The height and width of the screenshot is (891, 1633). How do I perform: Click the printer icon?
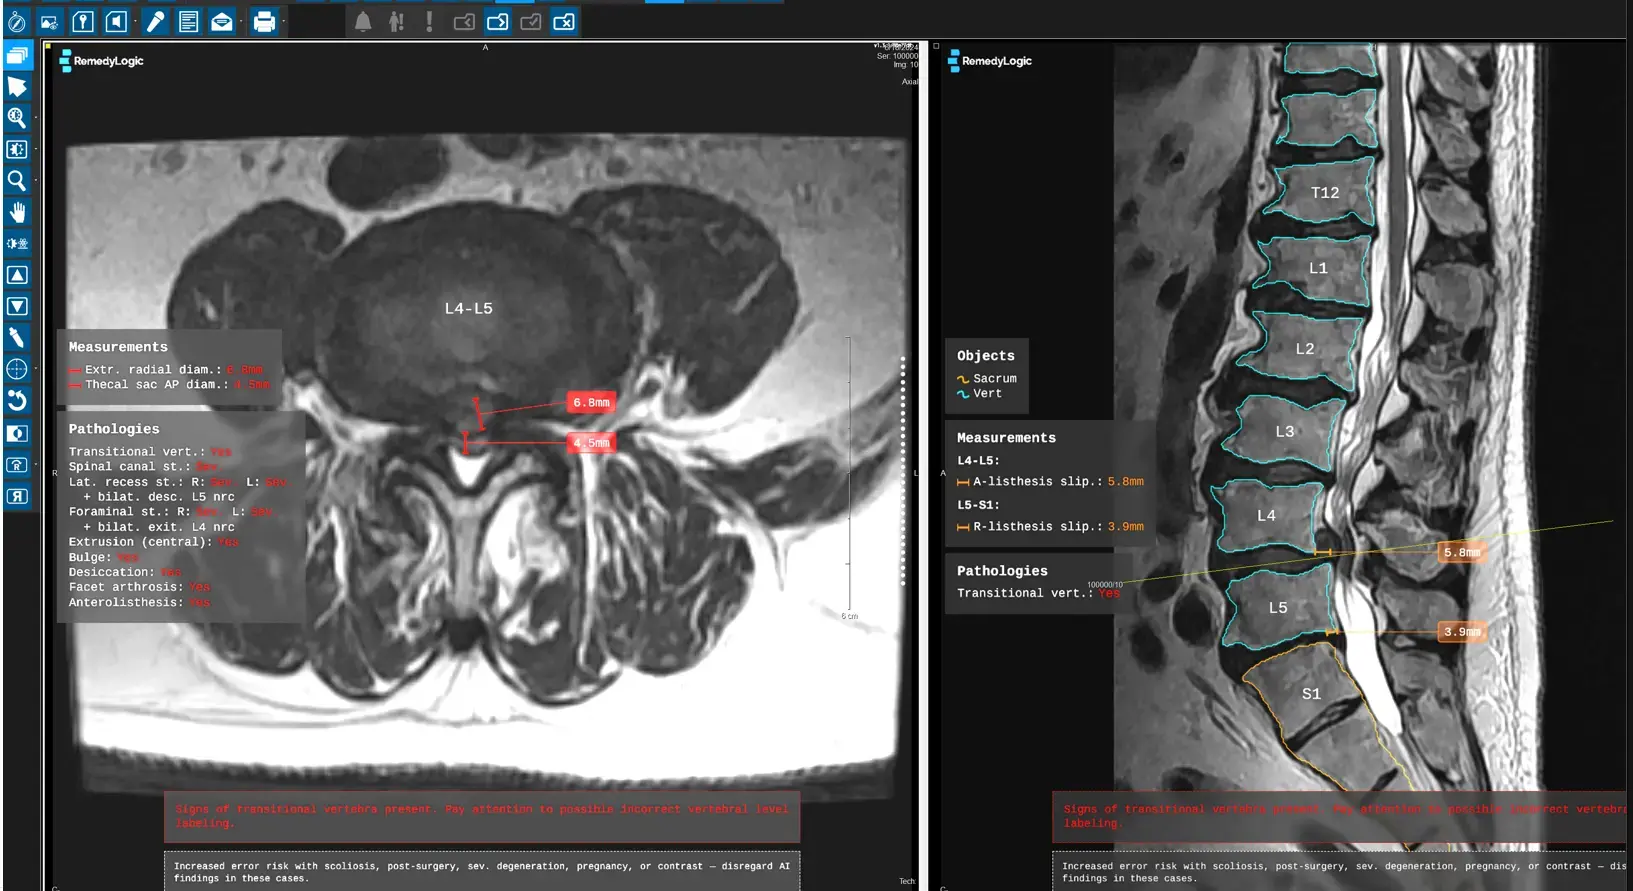264,22
